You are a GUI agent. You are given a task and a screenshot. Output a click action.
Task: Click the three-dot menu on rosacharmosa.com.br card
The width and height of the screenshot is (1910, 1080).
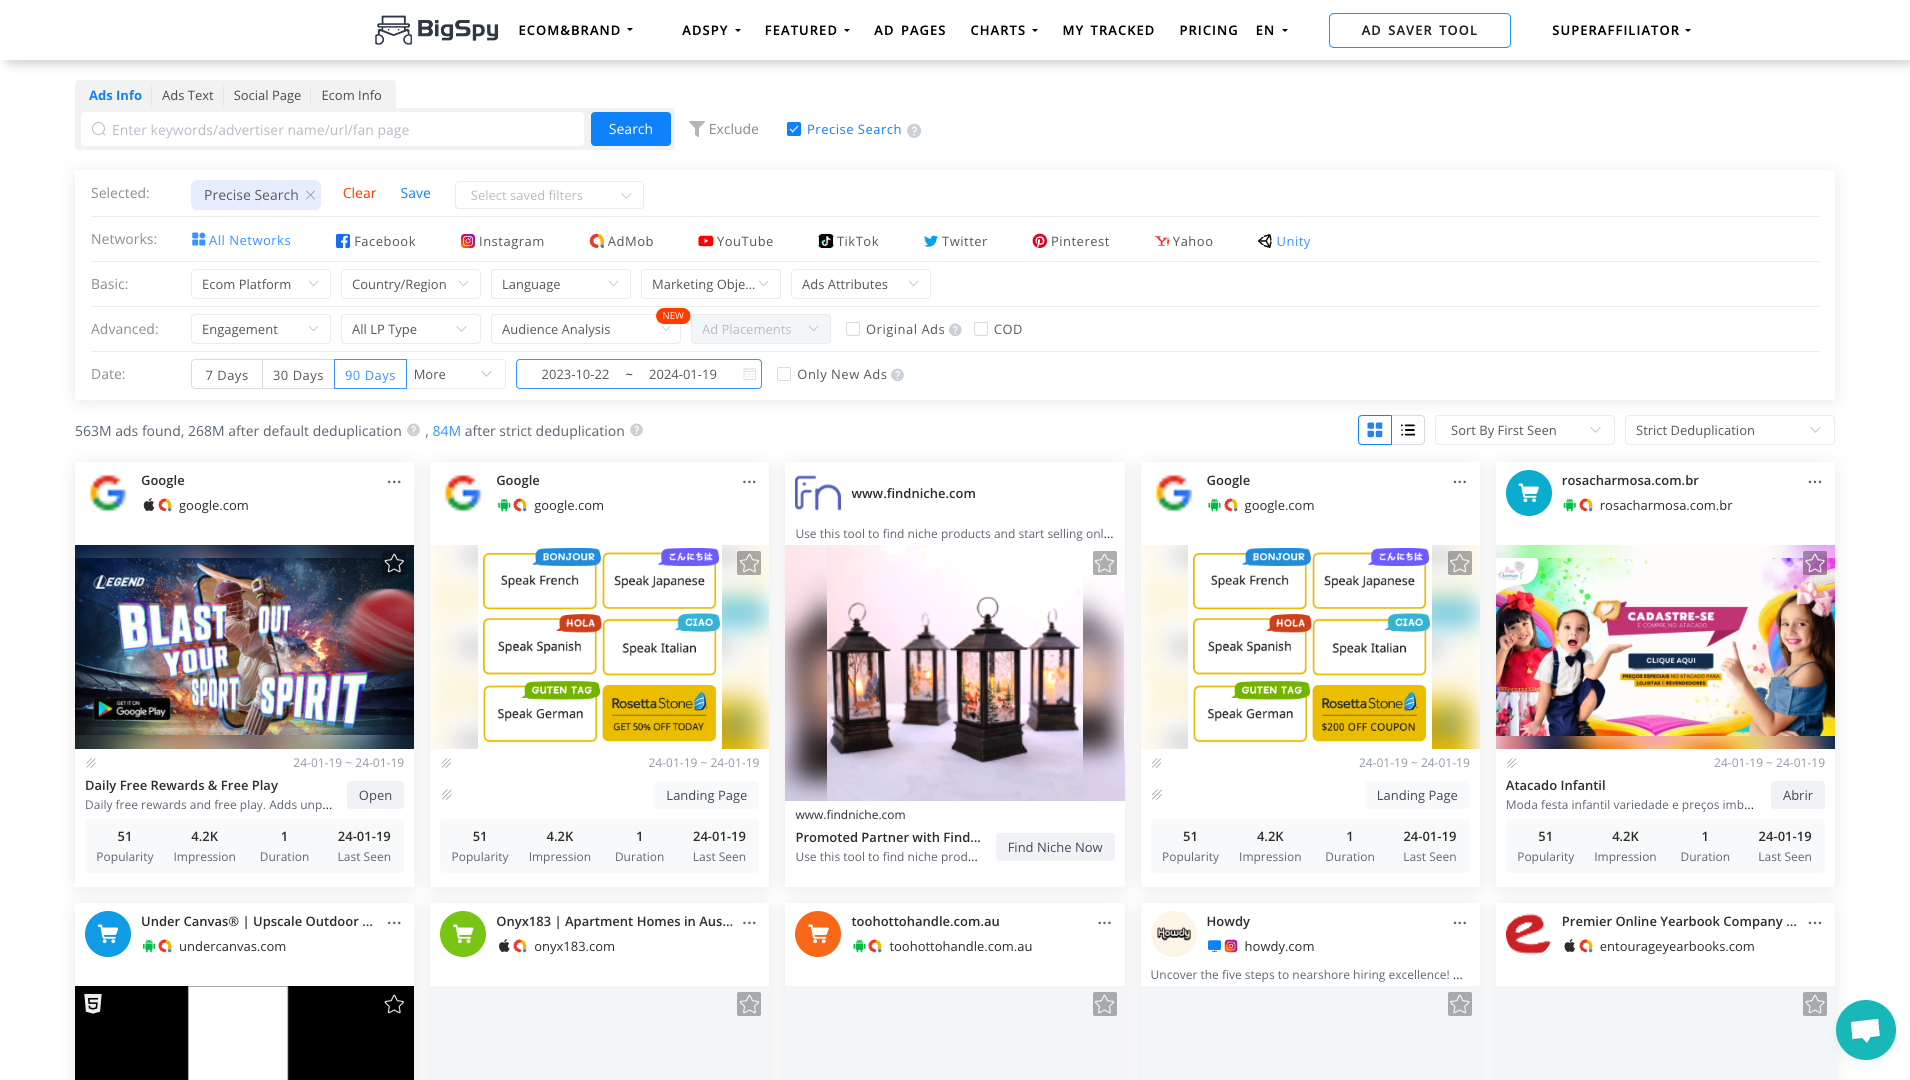(1814, 482)
